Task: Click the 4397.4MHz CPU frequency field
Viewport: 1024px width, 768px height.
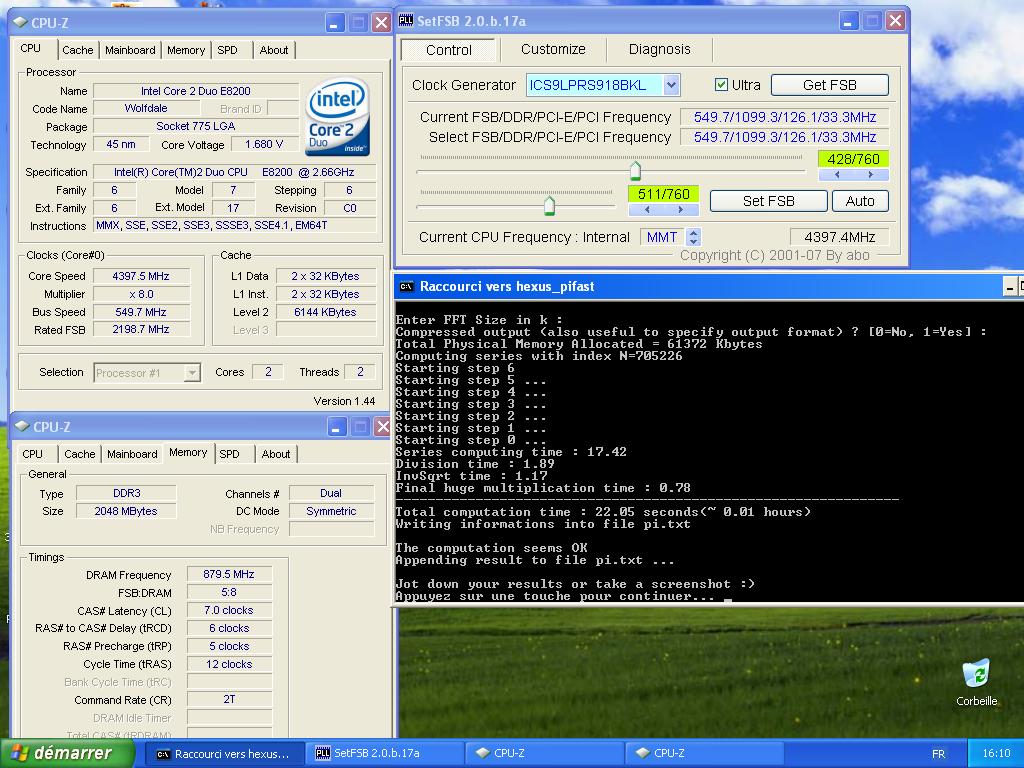Action: [x=839, y=237]
